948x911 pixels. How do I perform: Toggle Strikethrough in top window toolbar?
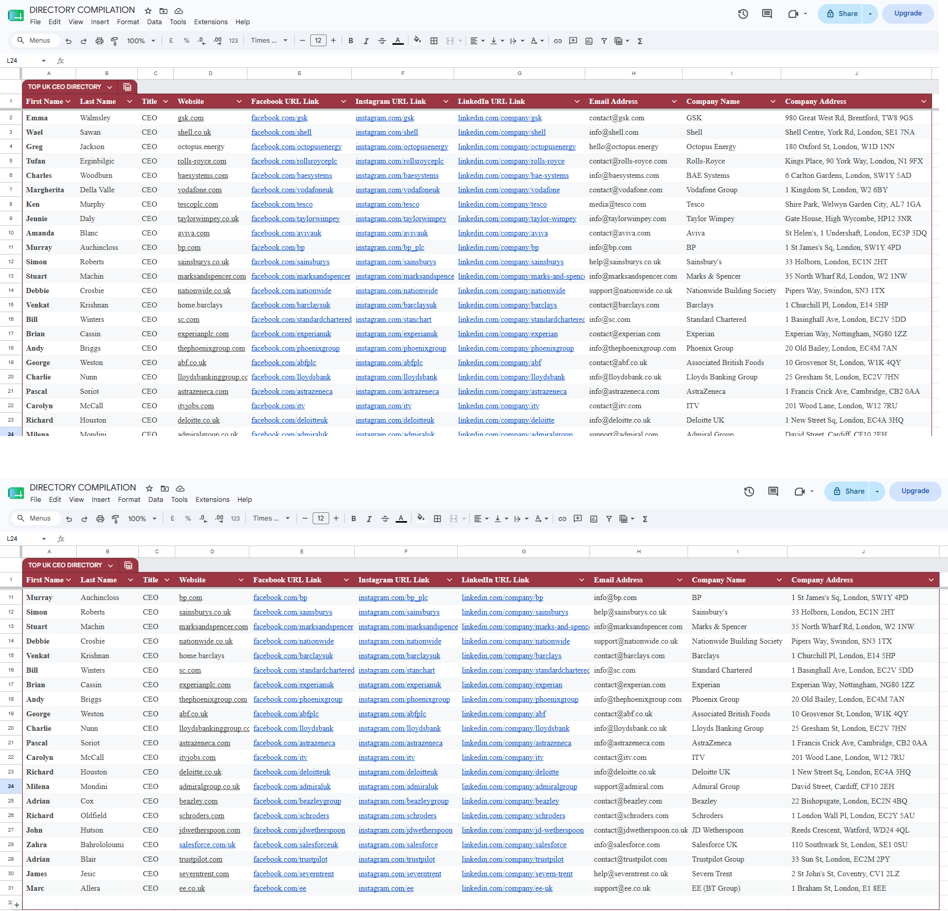coord(381,41)
